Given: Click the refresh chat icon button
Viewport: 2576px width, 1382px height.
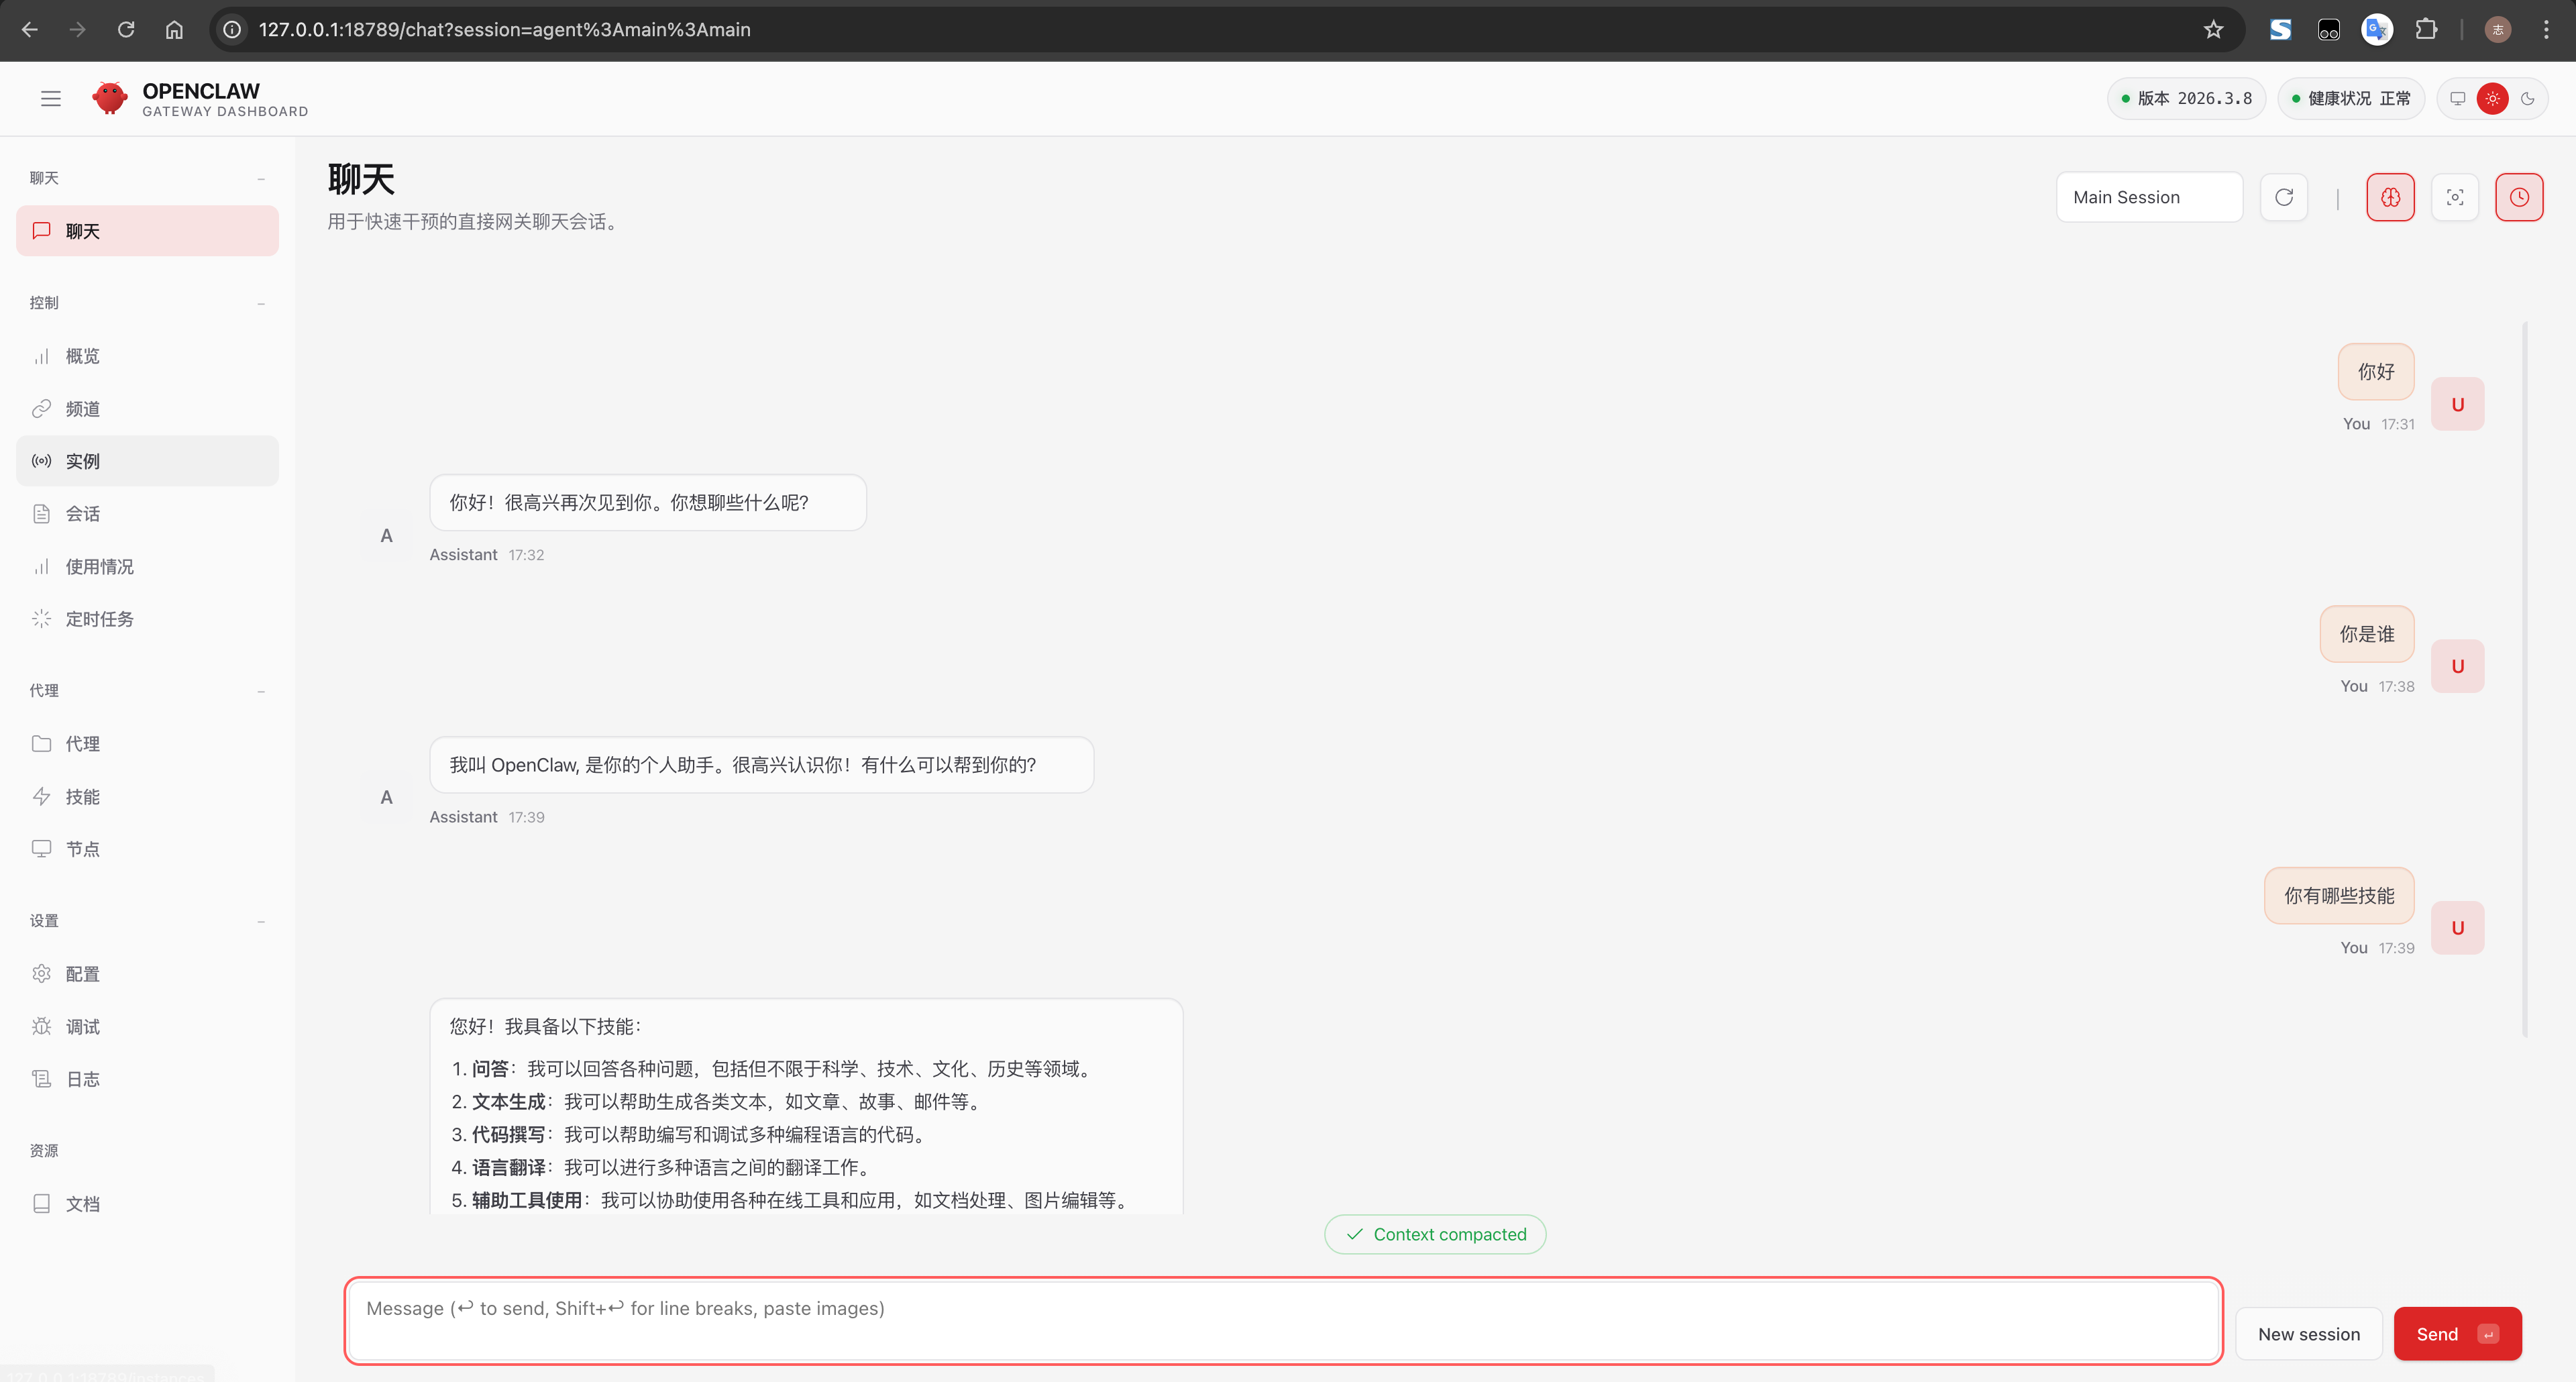Looking at the screenshot, I should [2284, 197].
